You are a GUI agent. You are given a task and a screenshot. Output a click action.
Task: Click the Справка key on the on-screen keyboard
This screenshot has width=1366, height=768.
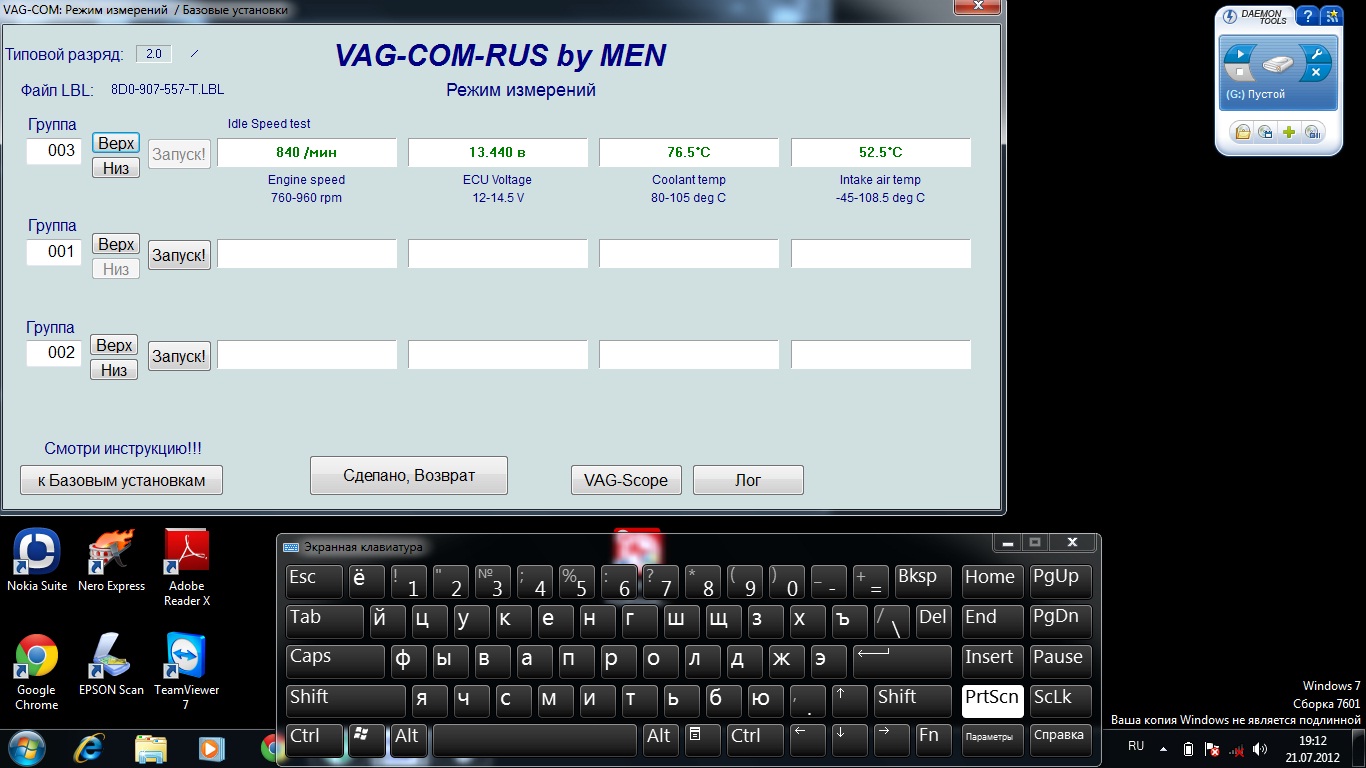[x=1061, y=740]
